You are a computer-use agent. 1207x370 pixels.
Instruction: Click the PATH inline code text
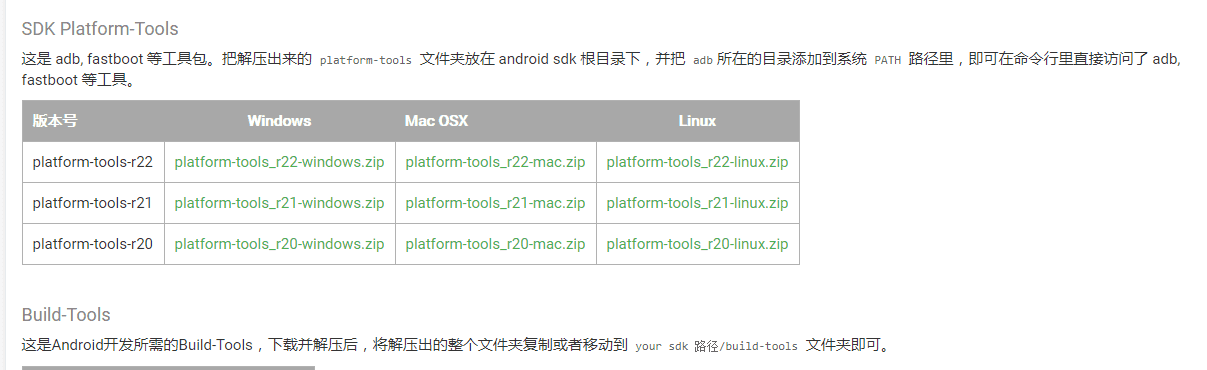(x=888, y=60)
